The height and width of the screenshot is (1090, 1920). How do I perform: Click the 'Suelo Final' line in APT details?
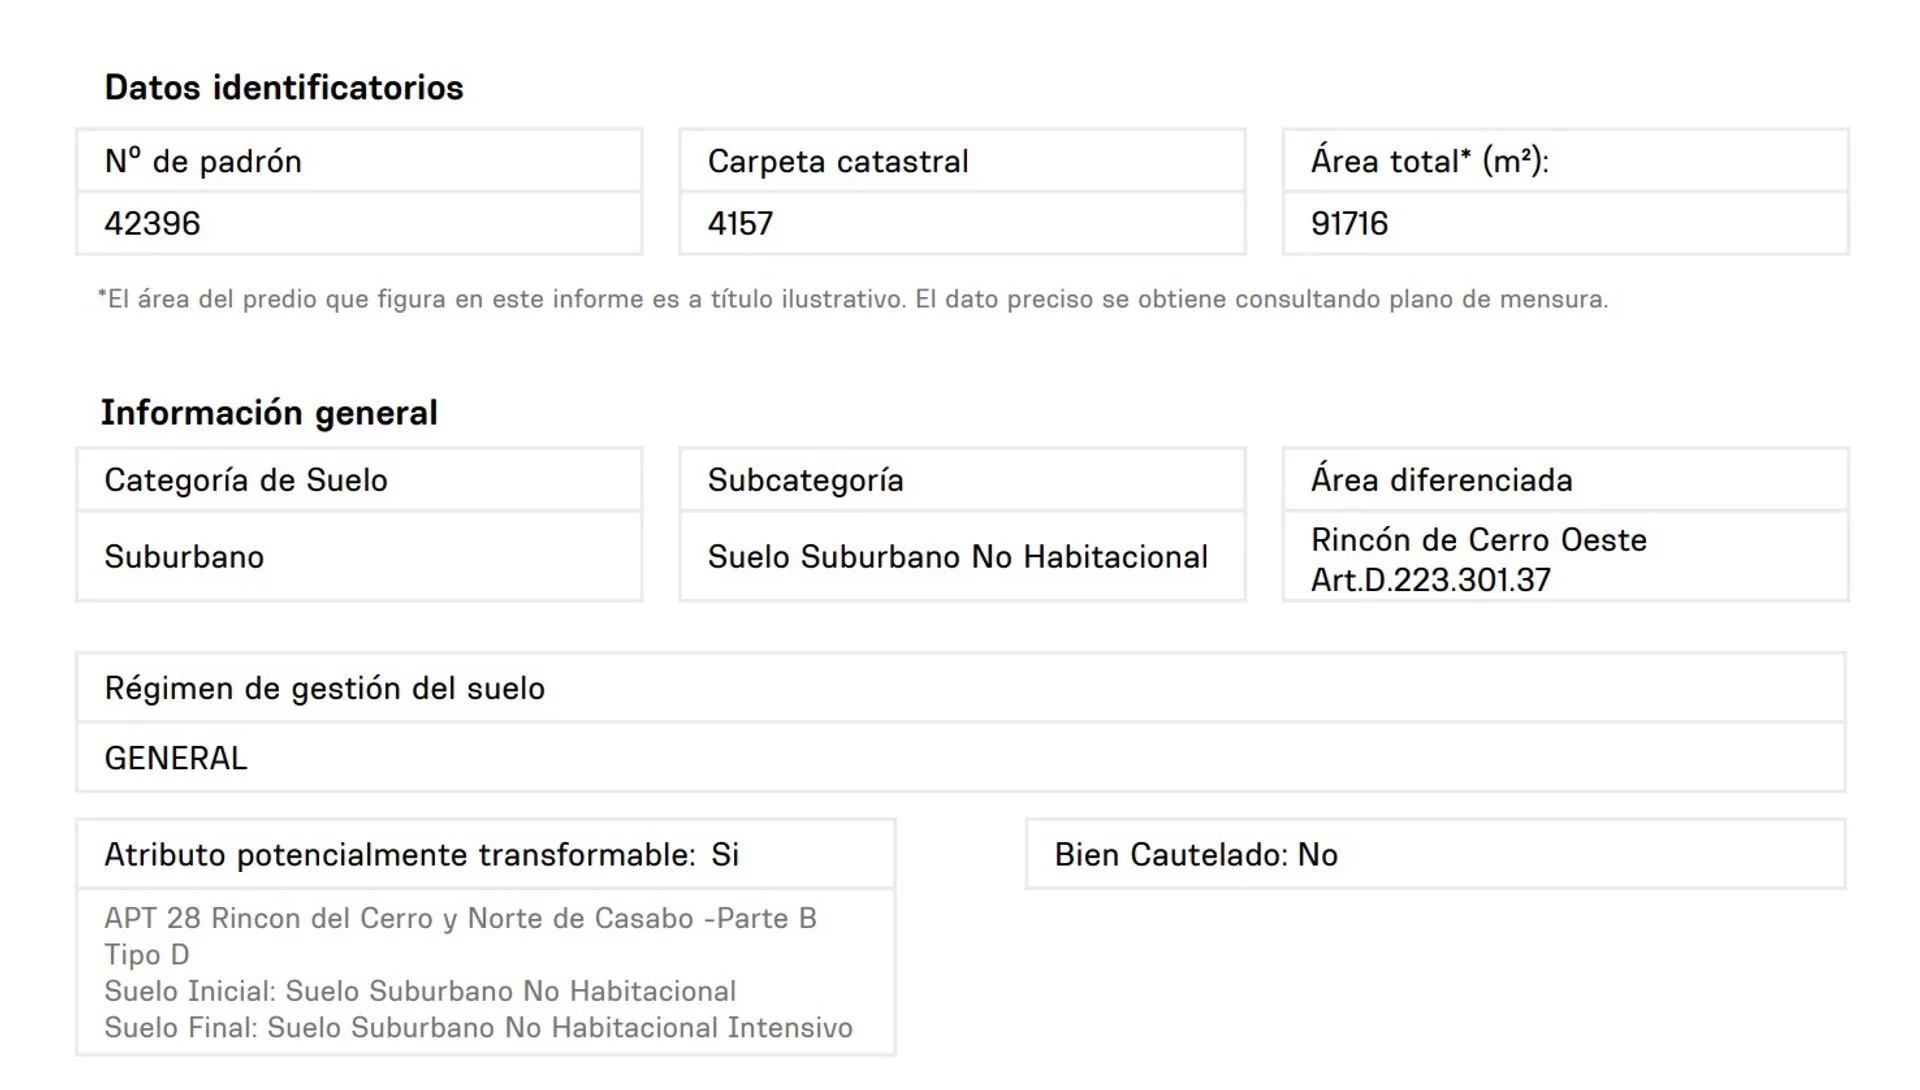(478, 1028)
